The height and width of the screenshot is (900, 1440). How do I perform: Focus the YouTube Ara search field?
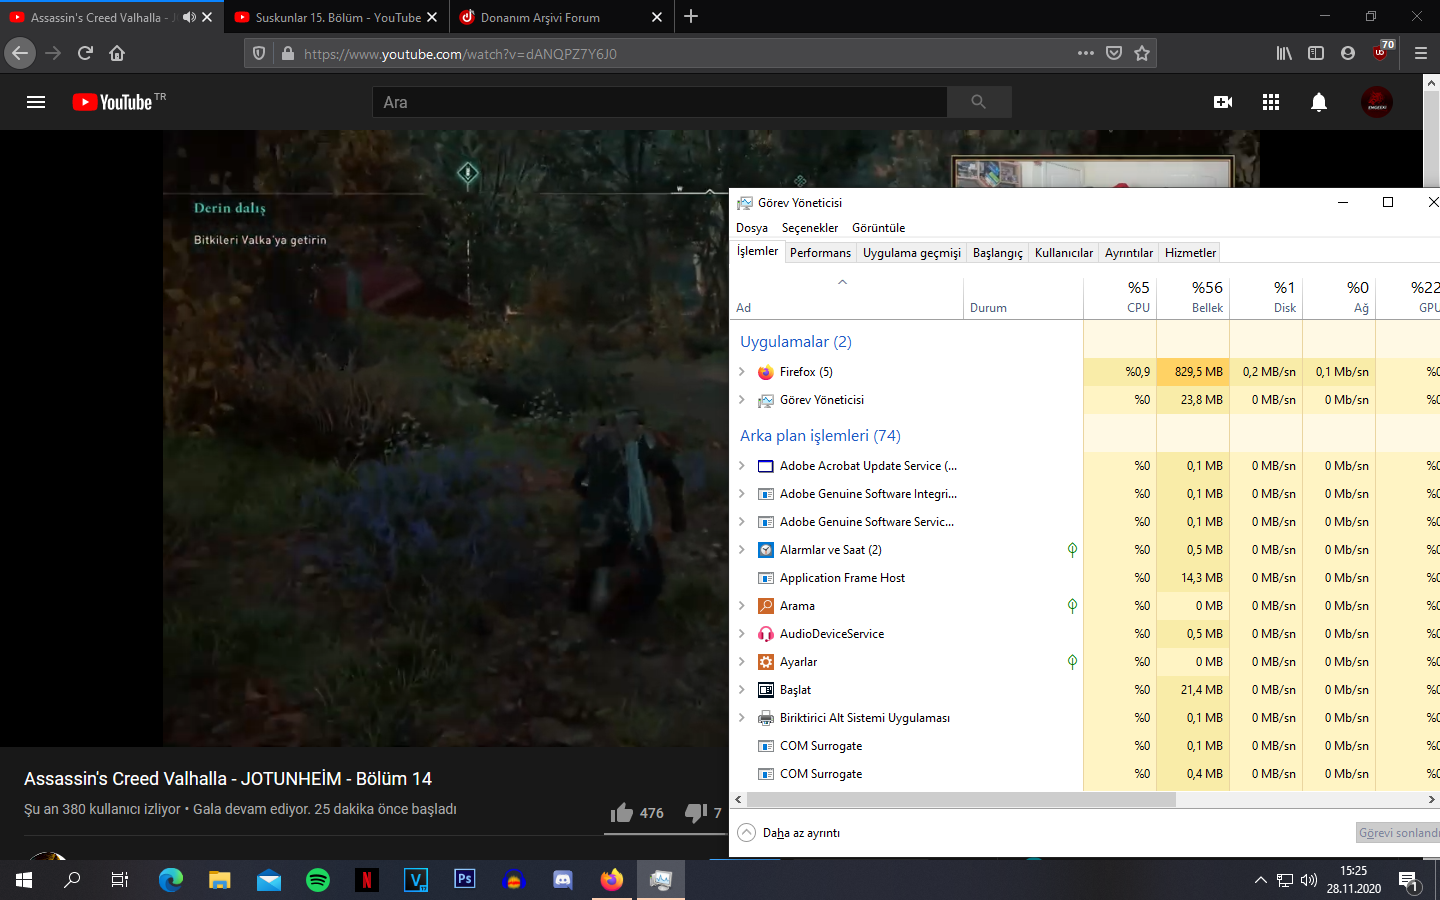tap(660, 102)
